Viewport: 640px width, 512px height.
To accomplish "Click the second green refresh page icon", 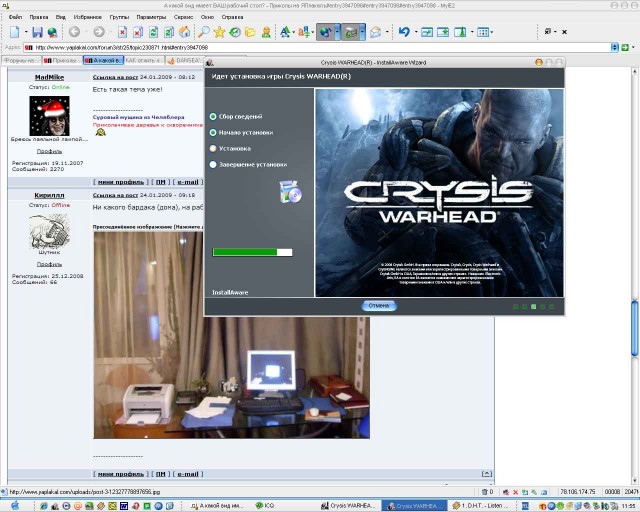I will [169, 32].
